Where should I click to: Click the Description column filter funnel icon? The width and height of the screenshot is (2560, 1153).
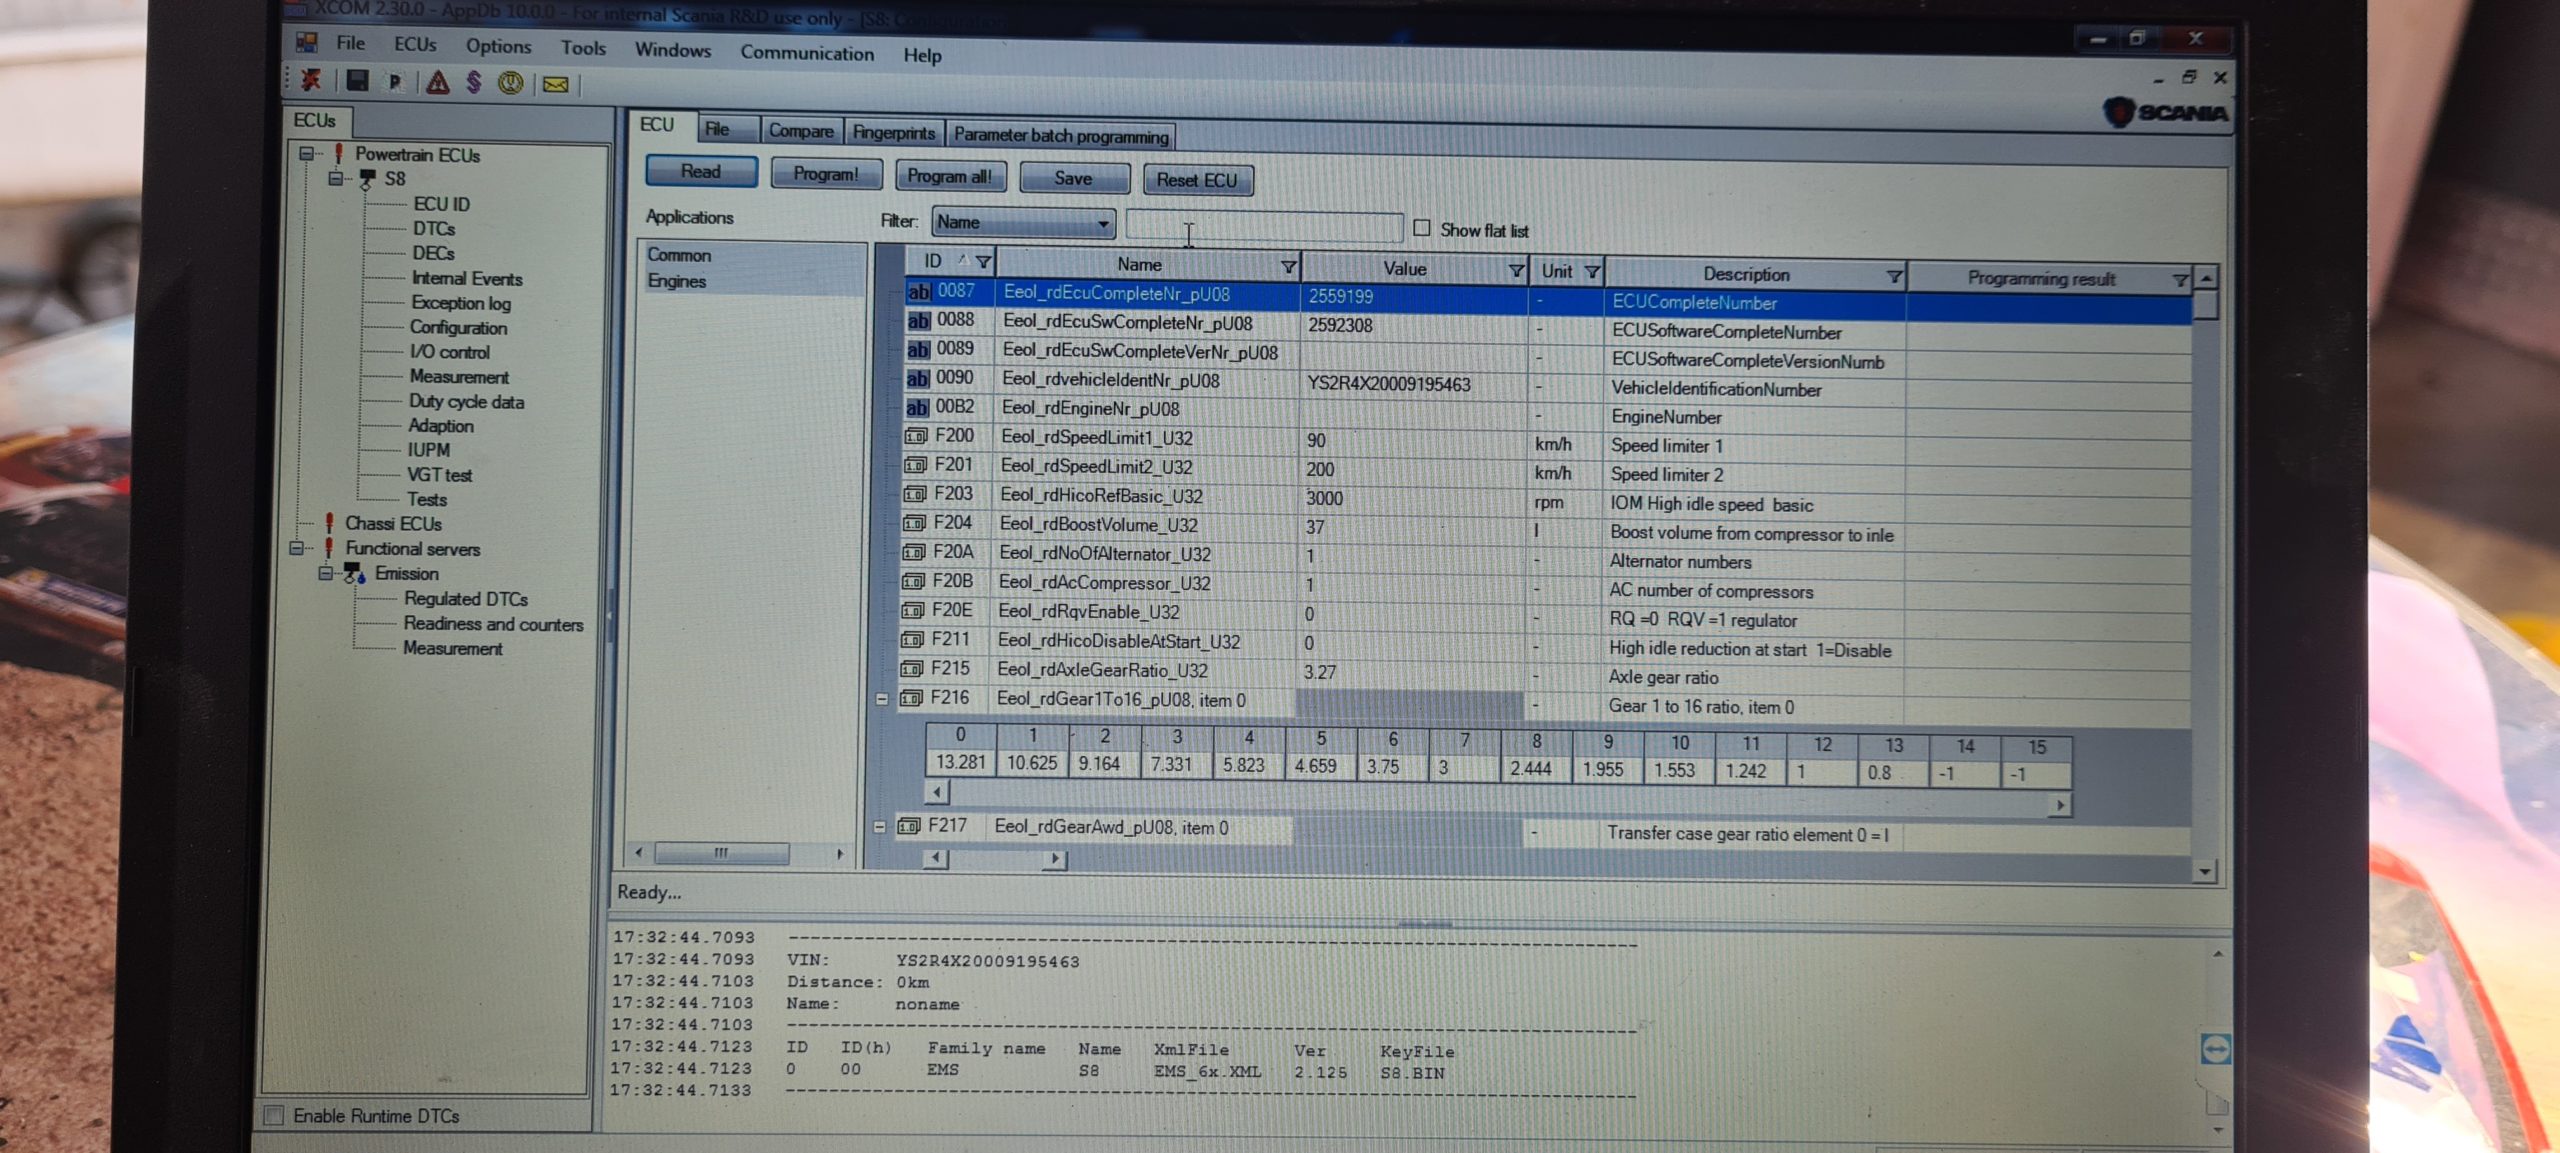(1893, 277)
